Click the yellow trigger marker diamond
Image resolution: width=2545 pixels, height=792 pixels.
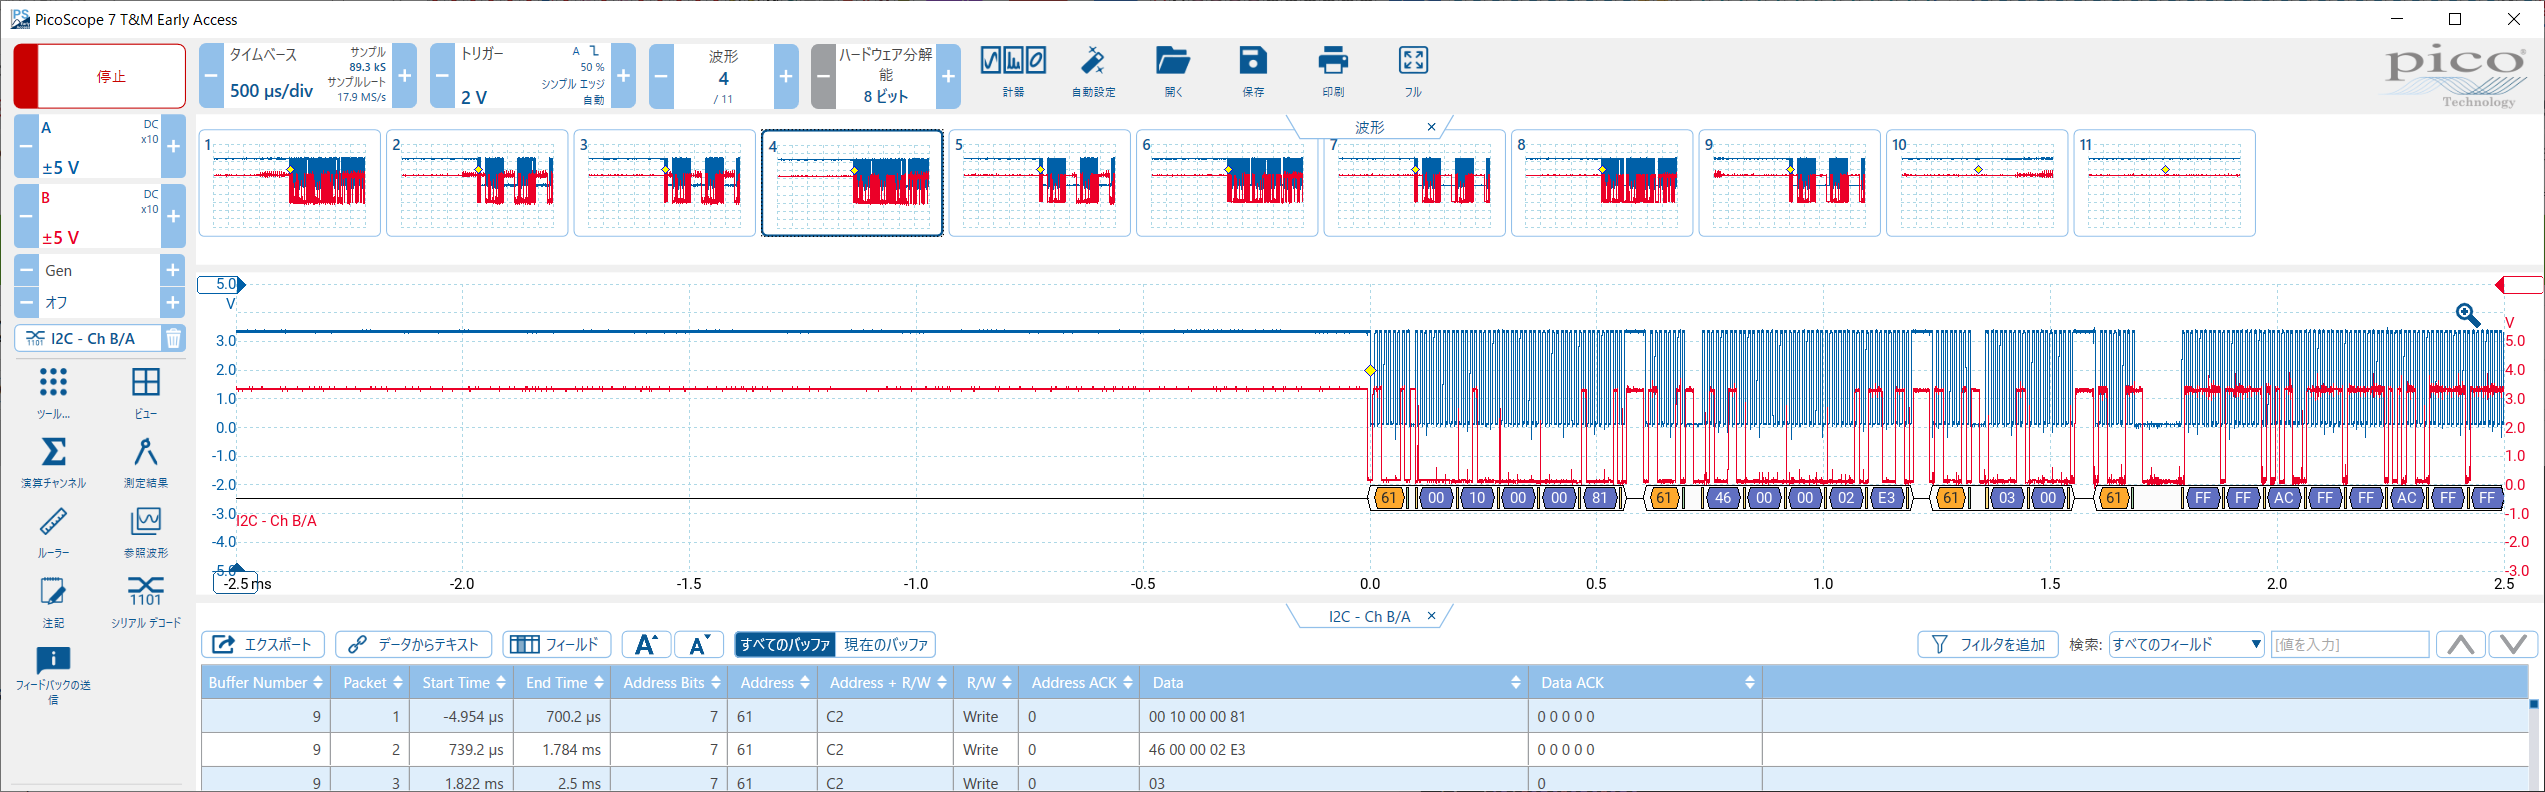click(x=1370, y=371)
